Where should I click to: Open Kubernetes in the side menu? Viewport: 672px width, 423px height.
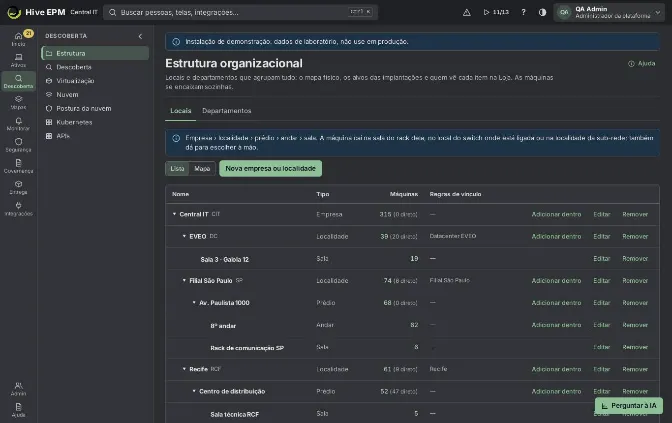[95, 122]
